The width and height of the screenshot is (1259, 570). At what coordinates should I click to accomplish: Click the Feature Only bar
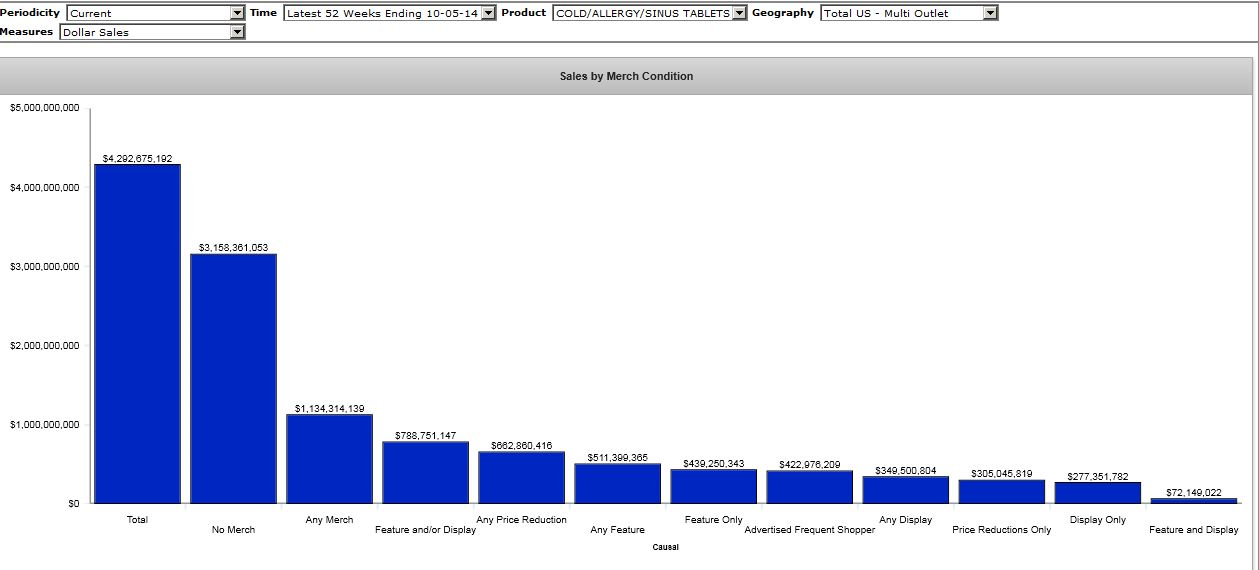(713, 486)
